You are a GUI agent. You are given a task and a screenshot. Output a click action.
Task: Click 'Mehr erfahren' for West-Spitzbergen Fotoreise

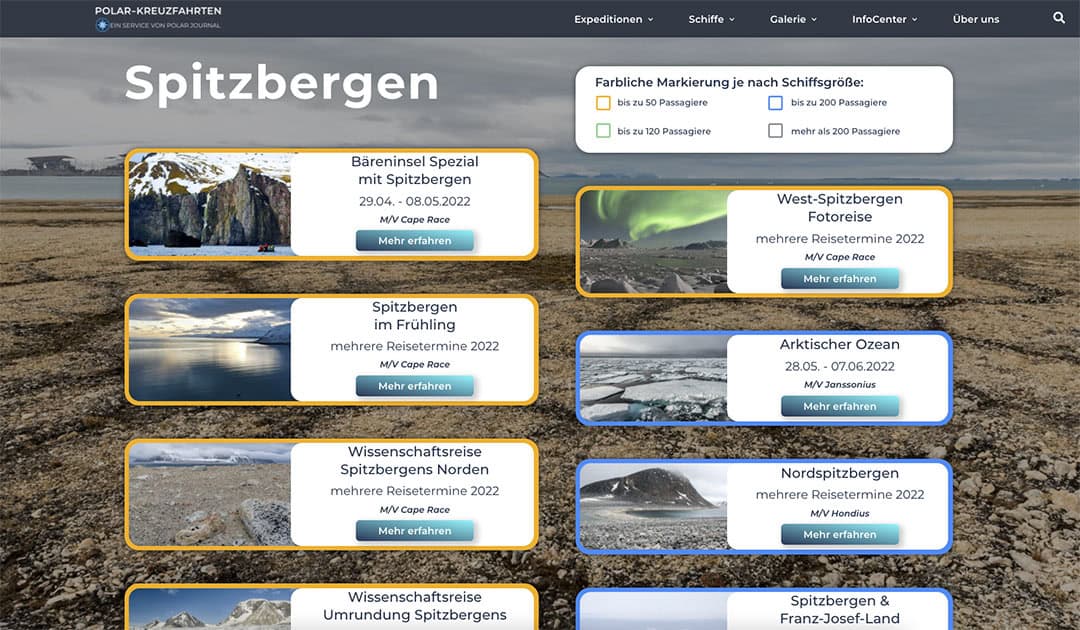point(840,279)
